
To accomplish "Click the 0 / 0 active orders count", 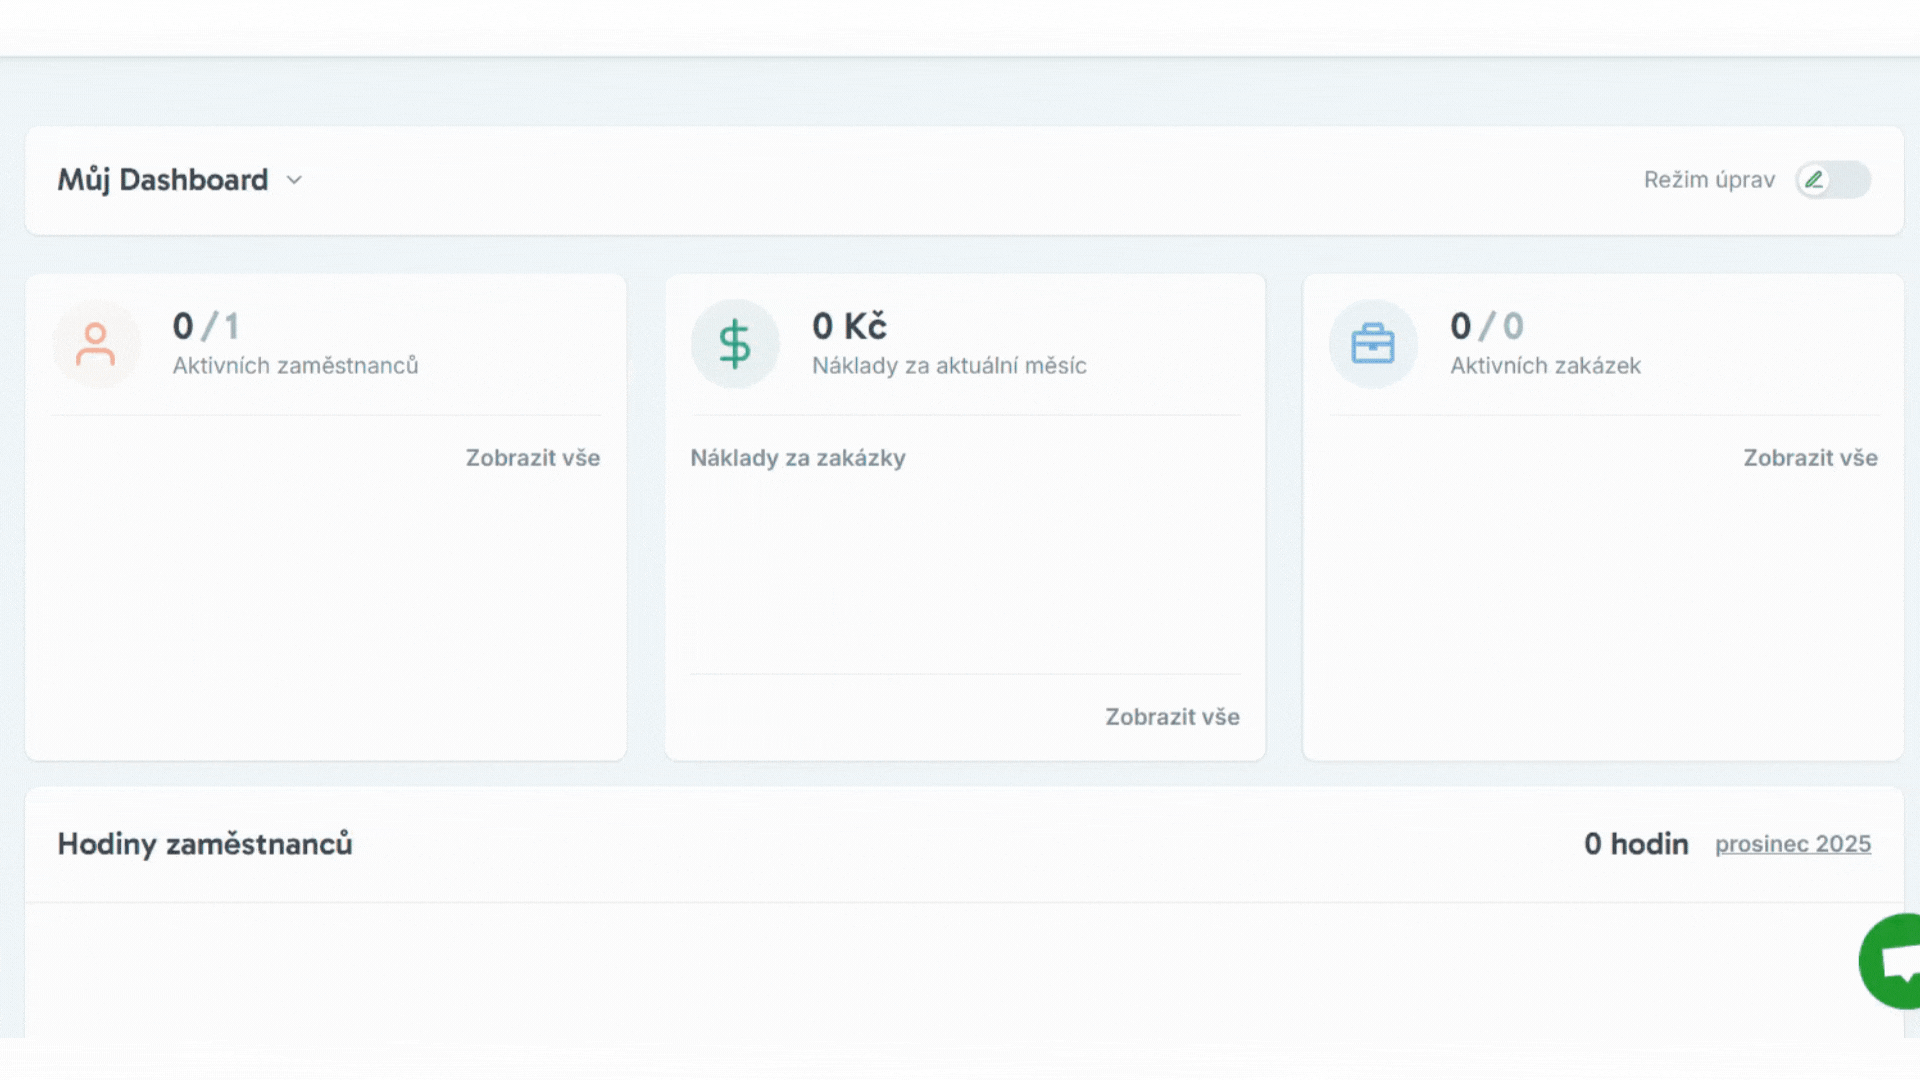I will coord(1486,326).
